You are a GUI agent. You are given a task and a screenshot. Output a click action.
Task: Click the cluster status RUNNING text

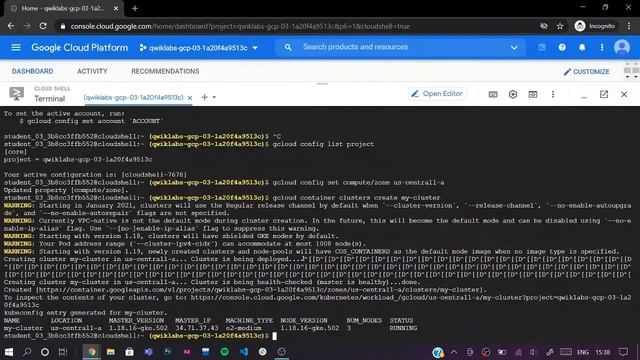pyautogui.click(x=403, y=328)
